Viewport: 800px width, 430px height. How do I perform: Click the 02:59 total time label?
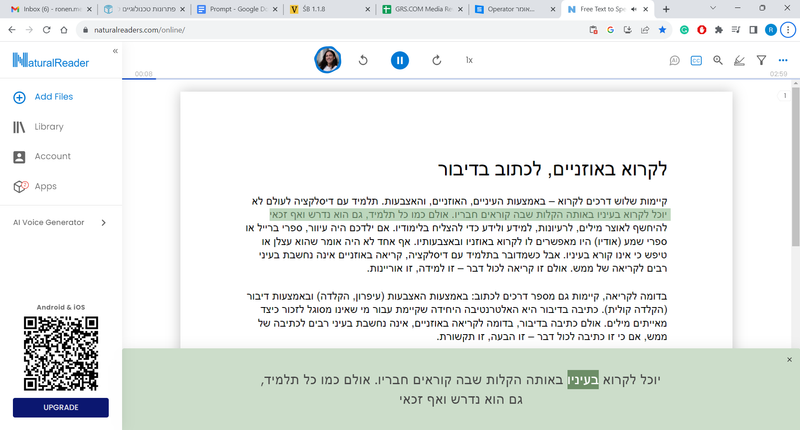pos(778,74)
